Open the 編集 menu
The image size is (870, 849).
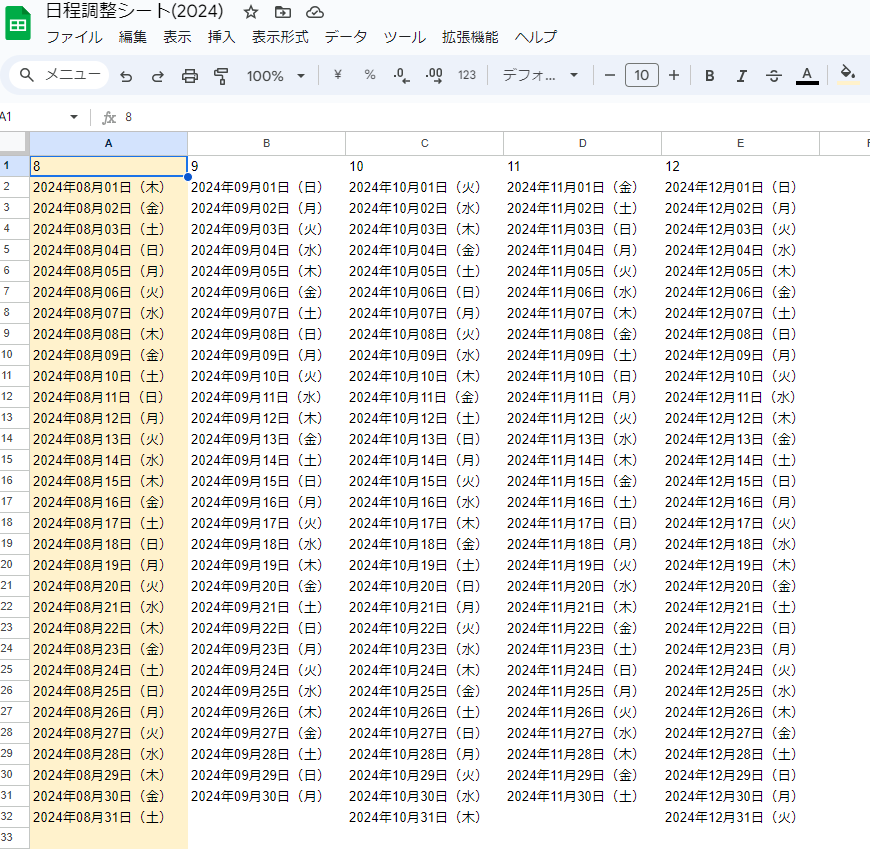tap(133, 37)
